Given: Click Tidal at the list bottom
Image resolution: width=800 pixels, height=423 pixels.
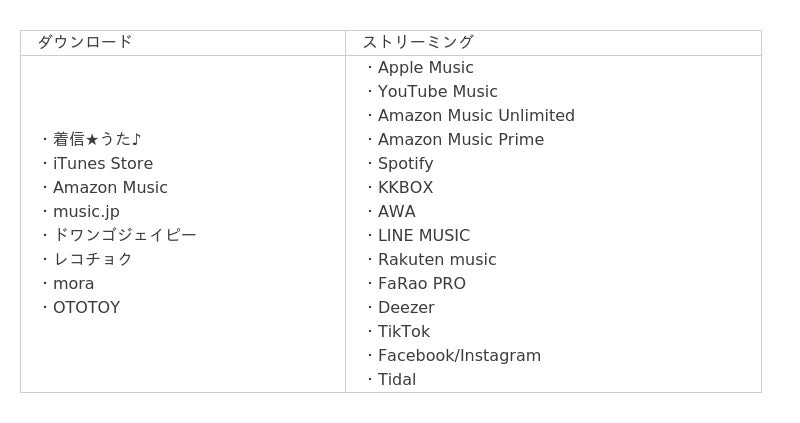Looking at the screenshot, I should [397, 380].
